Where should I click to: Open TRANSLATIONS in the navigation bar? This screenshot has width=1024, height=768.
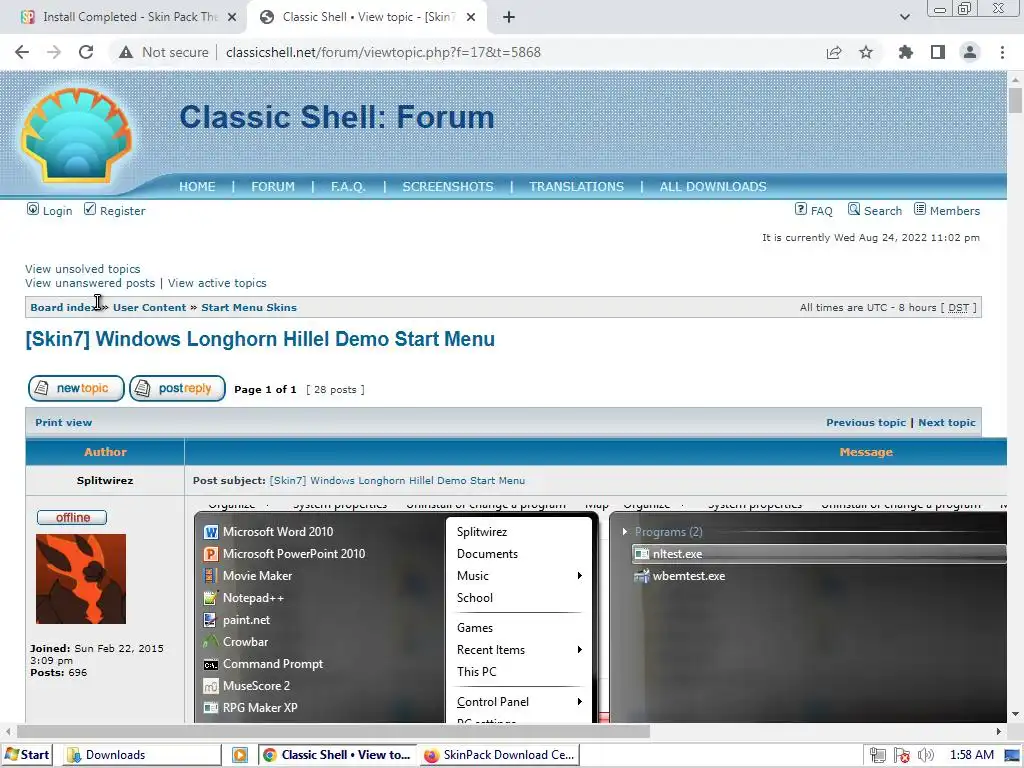click(x=577, y=187)
